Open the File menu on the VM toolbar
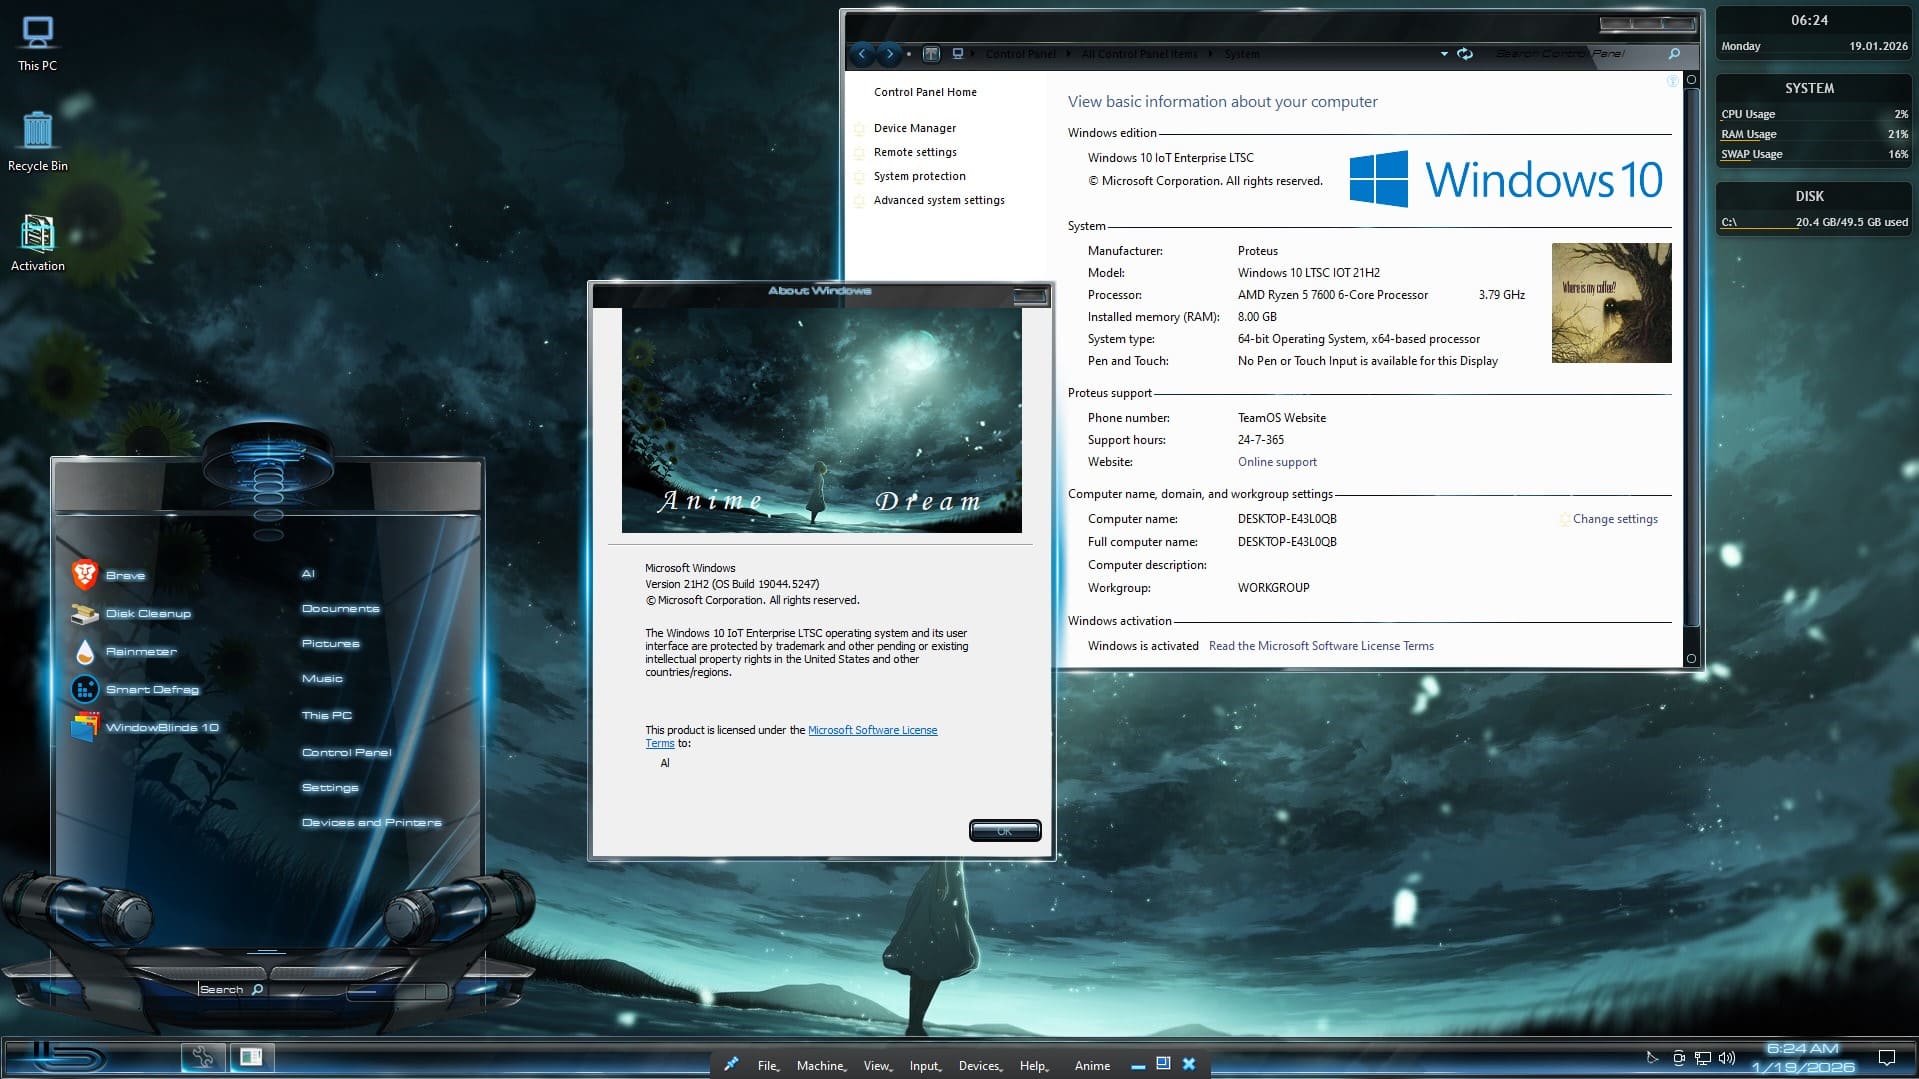 click(768, 1066)
